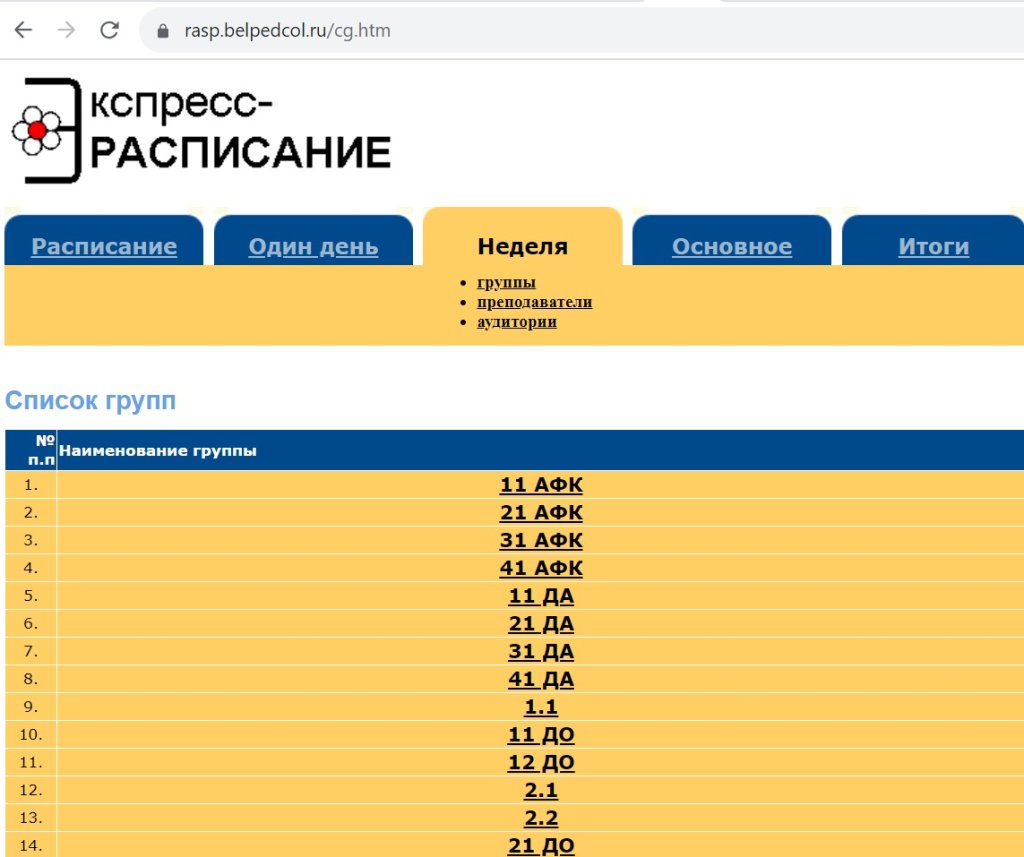The height and width of the screenshot is (857, 1024).
Task: Select the Неделя tab
Action: 522,246
